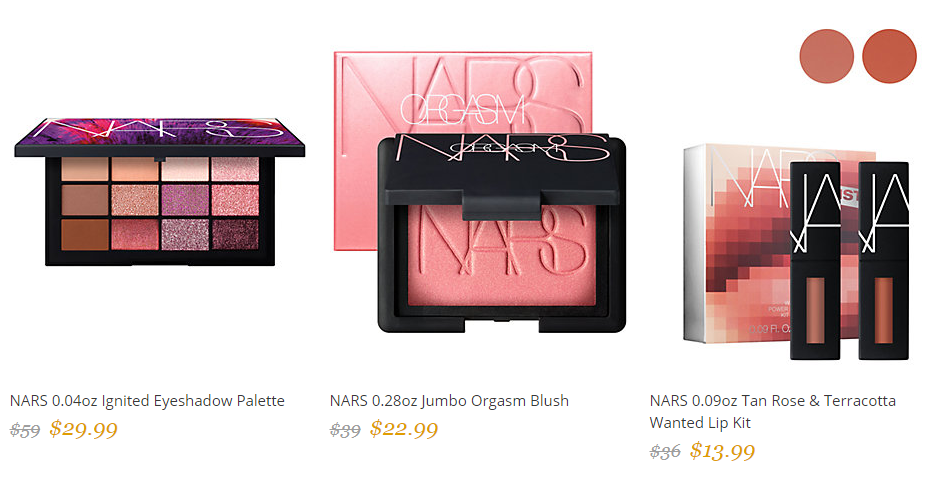Select the Tan Rose color swatch
Viewport: 926px width, 479px height.
click(x=827, y=56)
